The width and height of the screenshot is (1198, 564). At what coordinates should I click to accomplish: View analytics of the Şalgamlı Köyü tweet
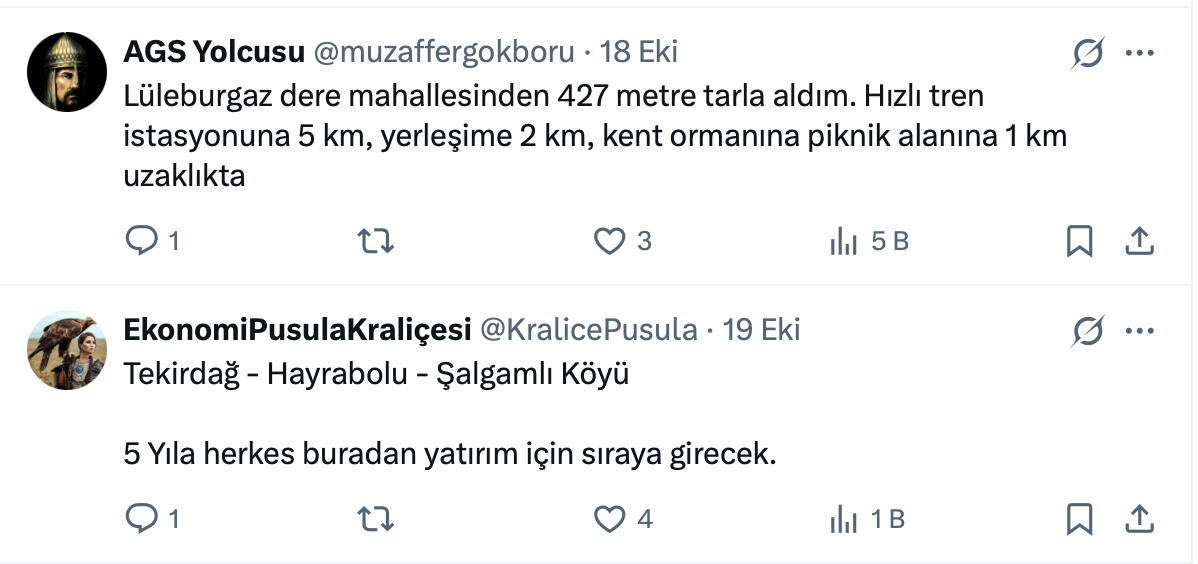coord(845,519)
